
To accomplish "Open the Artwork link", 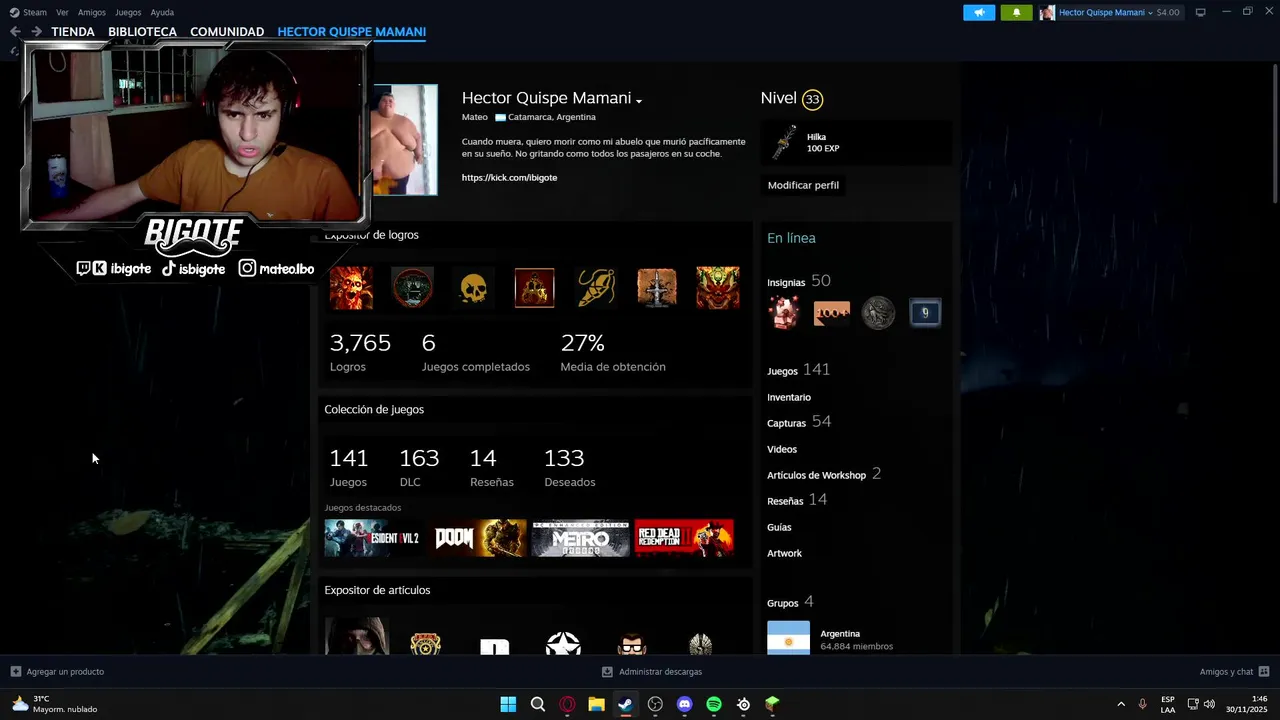I will pyautogui.click(x=784, y=553).
